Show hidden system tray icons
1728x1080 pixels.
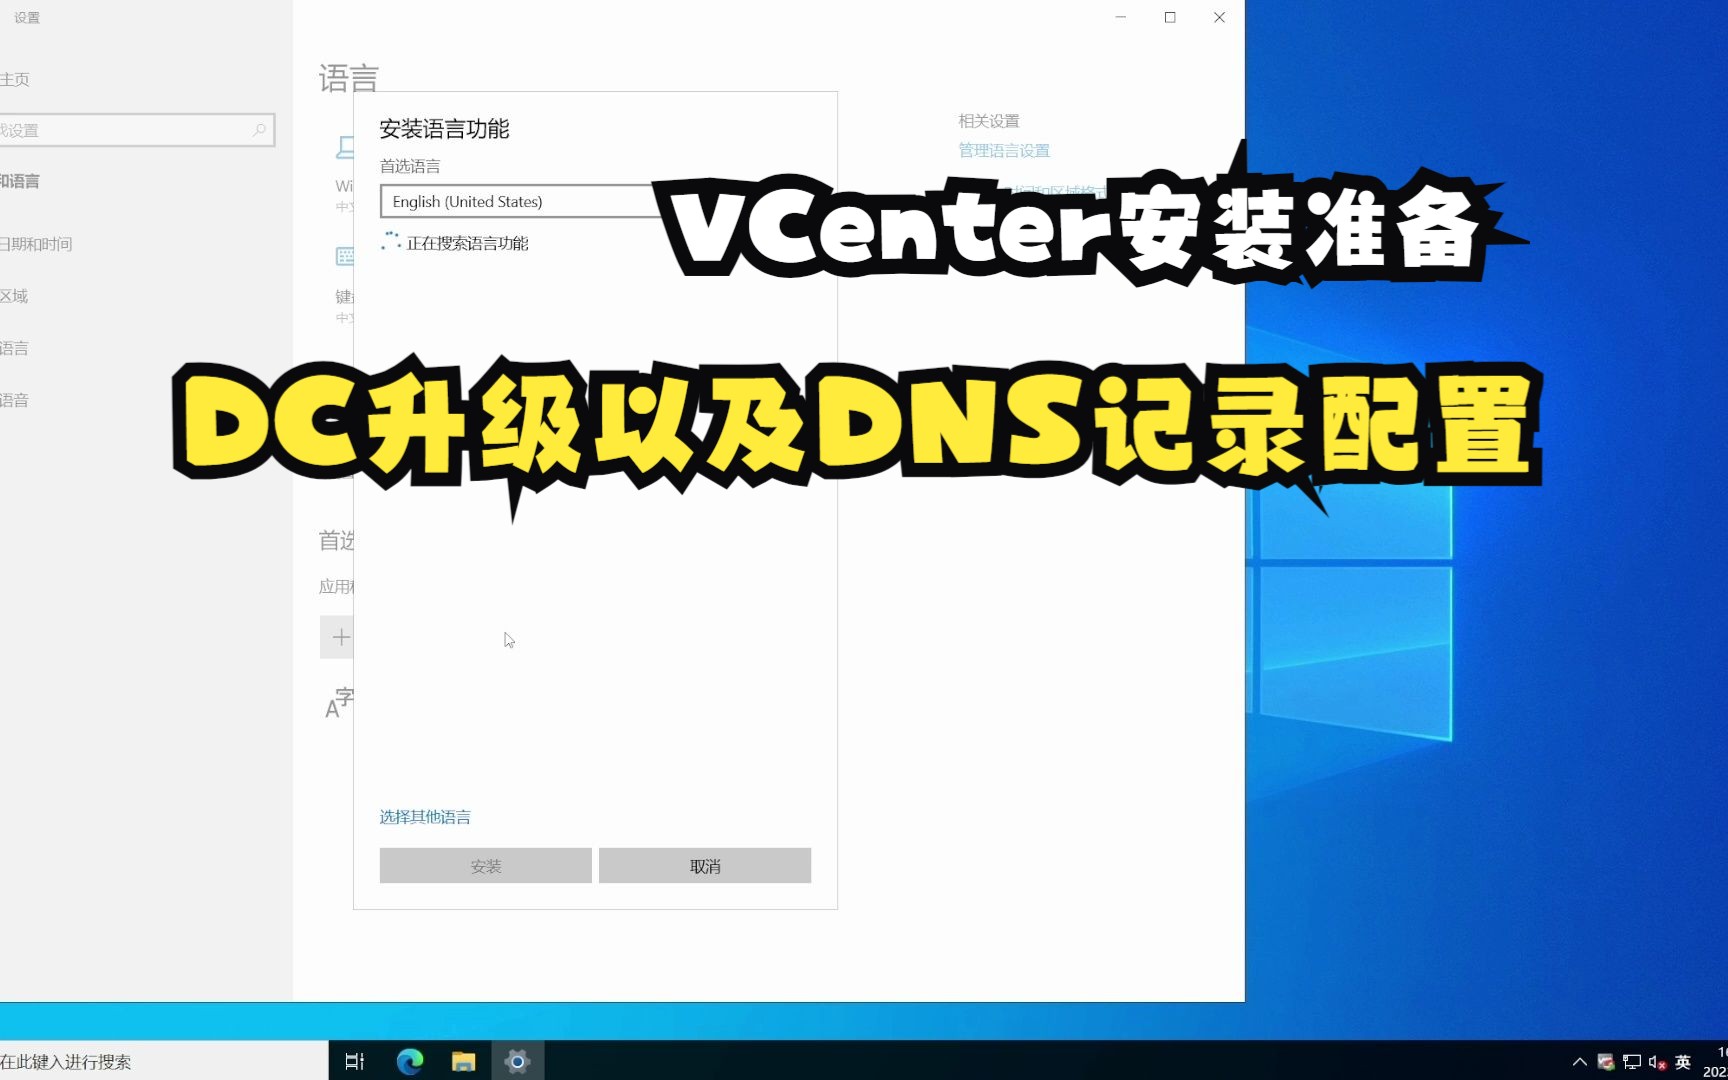click(x=1580, y=1062)
